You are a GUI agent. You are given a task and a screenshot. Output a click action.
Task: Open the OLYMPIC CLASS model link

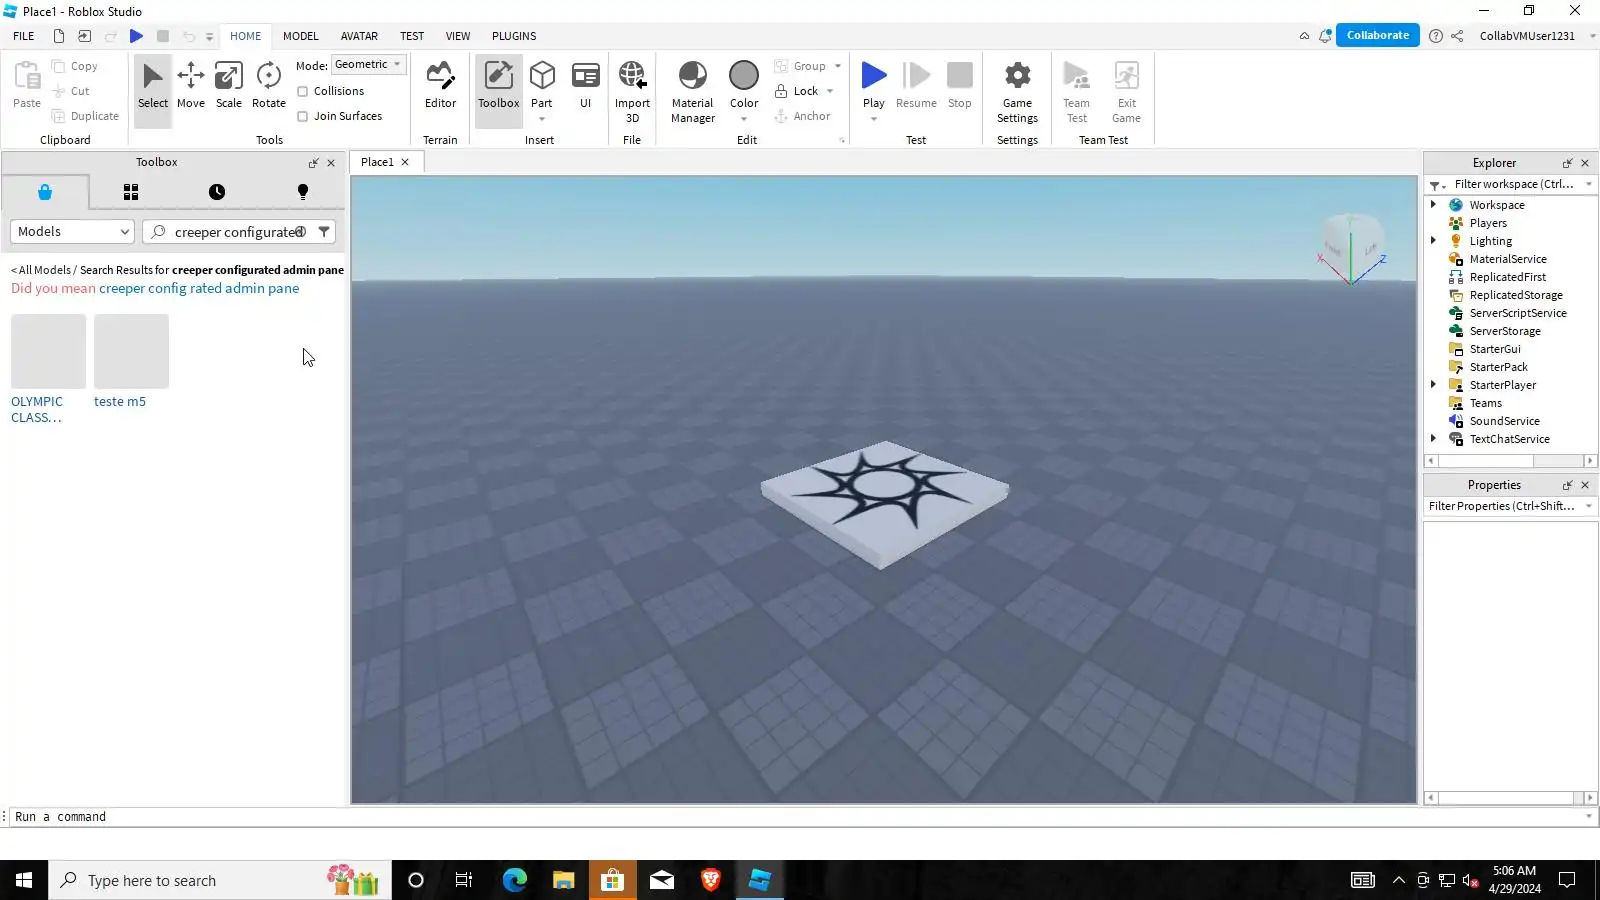pos(37,410)
